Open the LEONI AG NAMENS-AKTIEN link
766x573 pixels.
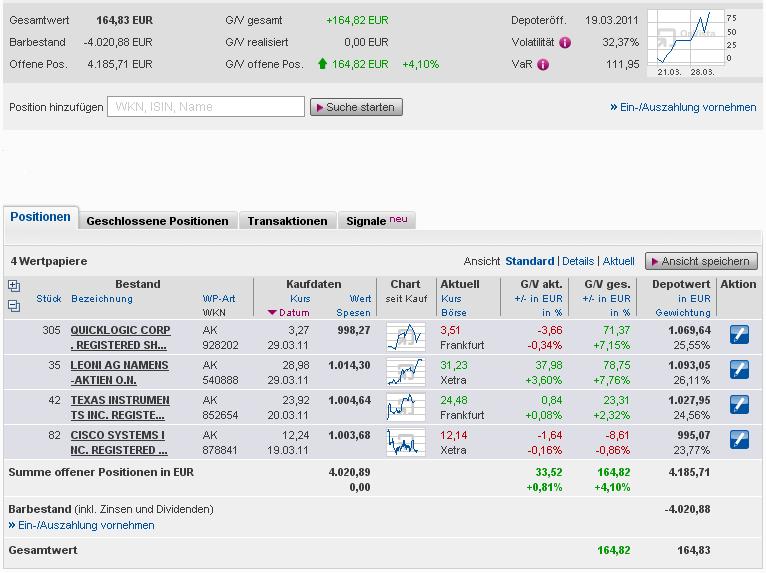tap(119, 372)
